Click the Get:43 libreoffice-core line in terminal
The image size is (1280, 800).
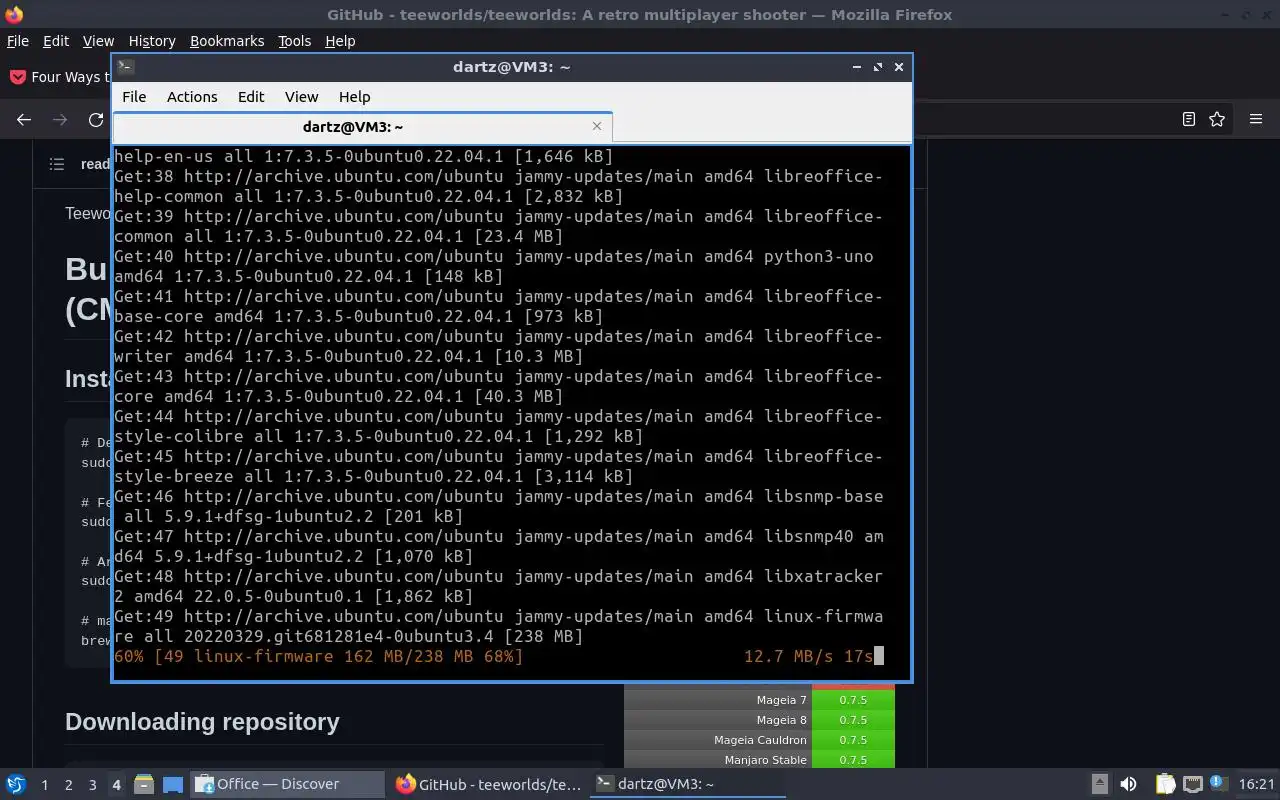pos(499,386)
